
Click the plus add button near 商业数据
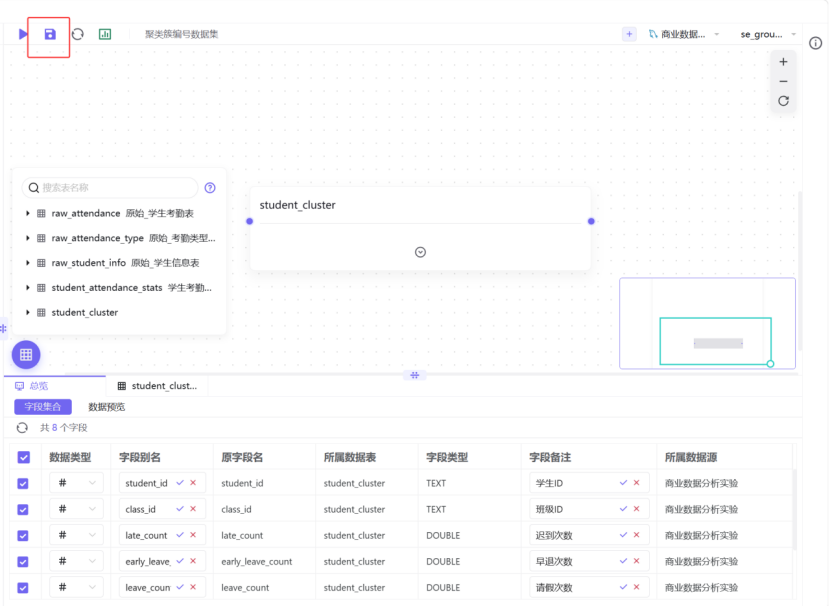coord(629,34)
